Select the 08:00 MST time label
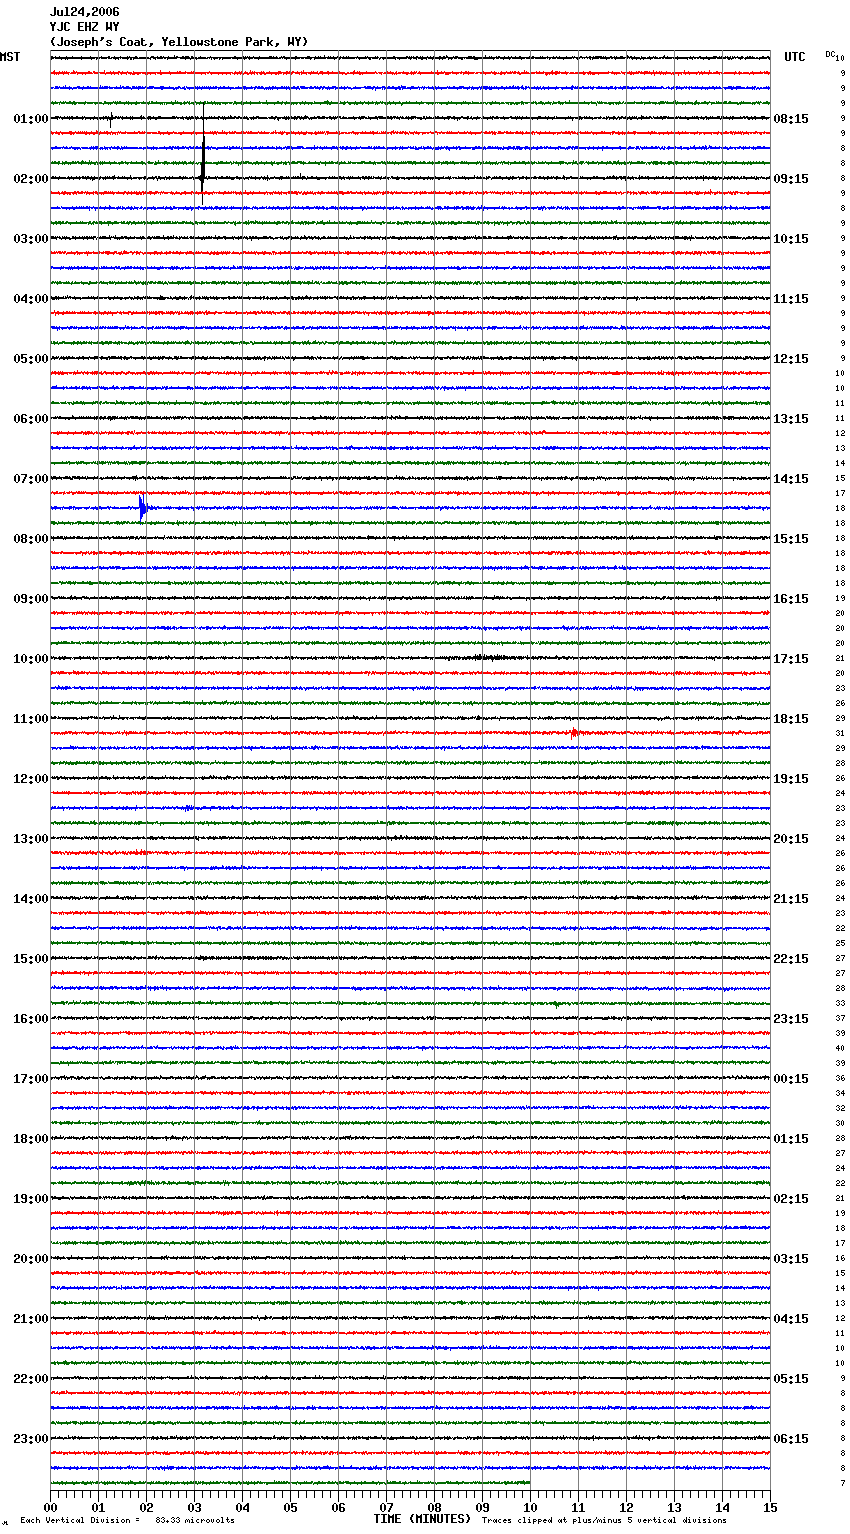 click(31, 539)
